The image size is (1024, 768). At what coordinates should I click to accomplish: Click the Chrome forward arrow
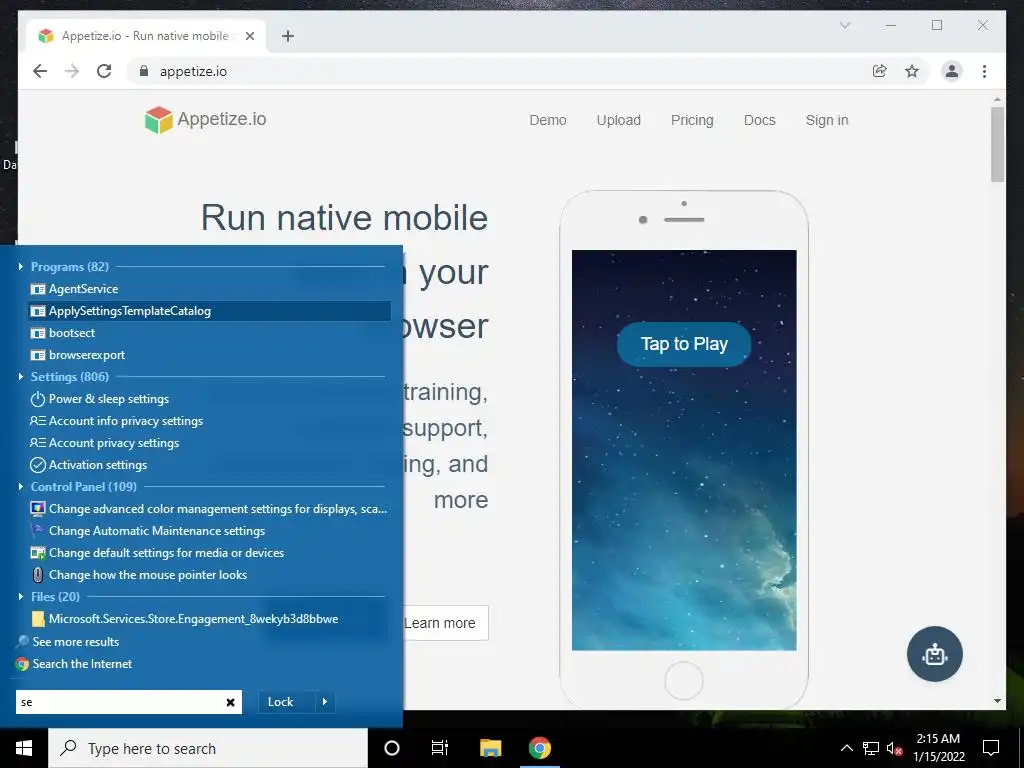pos(72,71)
